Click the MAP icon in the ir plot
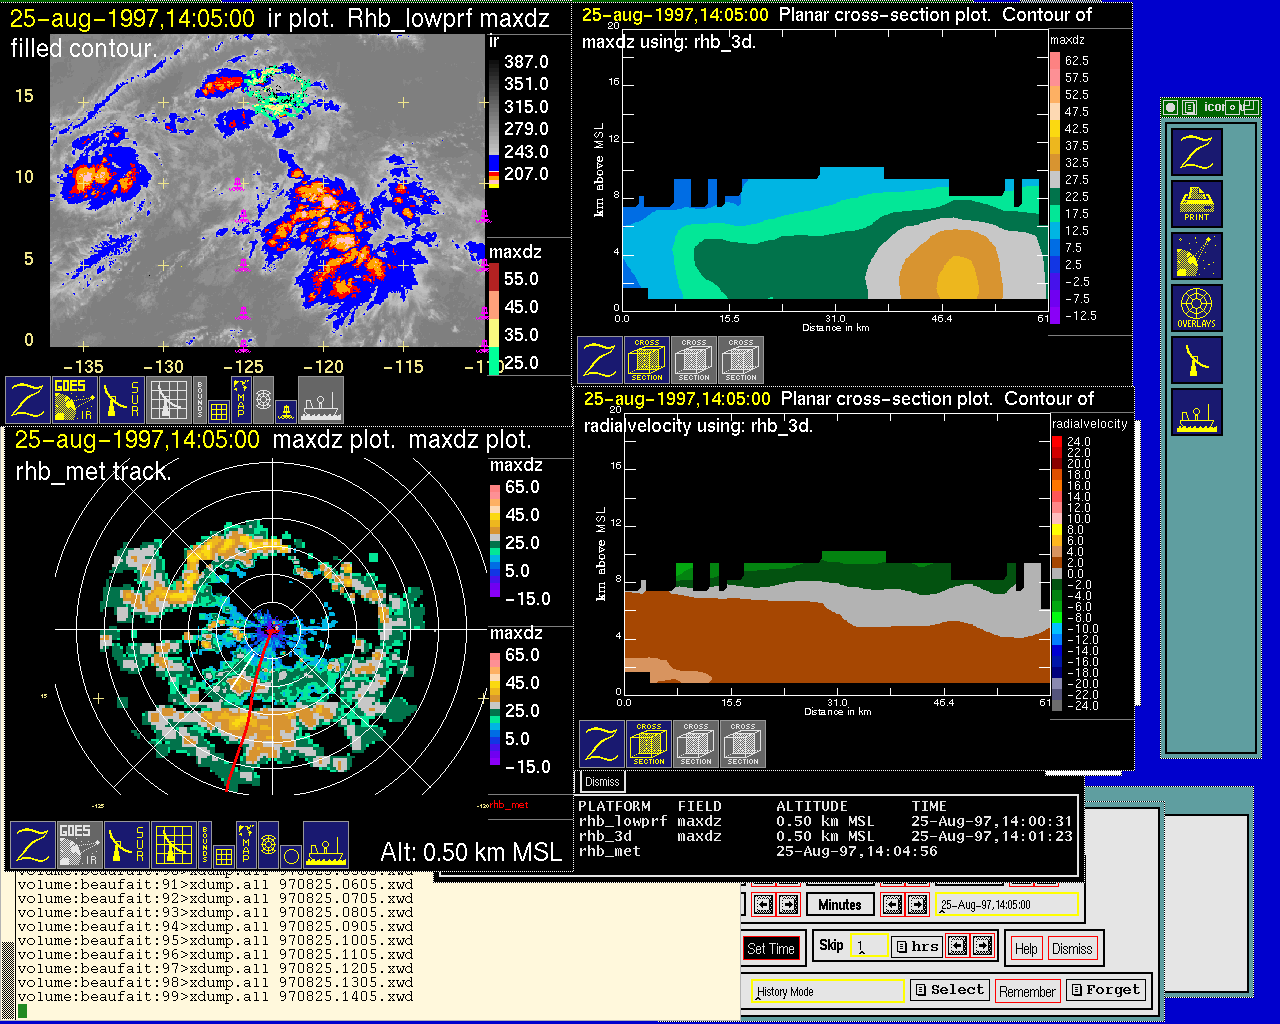Viewport: 1280px width, 1024px height. 241,398
